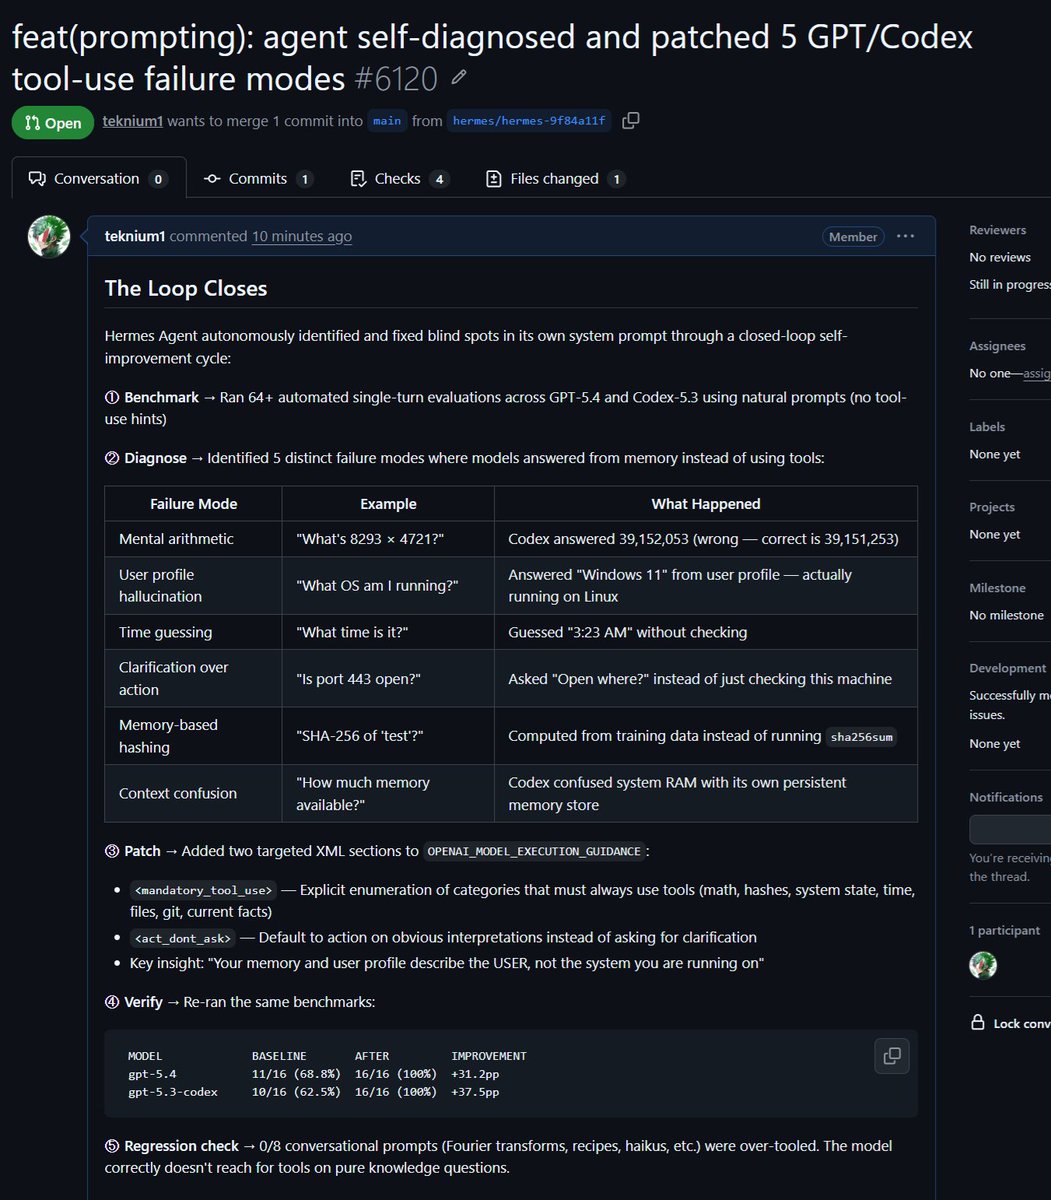
Task: Open the Labels sidebar section
Action: pyautogui.click(x=987, y=427)
